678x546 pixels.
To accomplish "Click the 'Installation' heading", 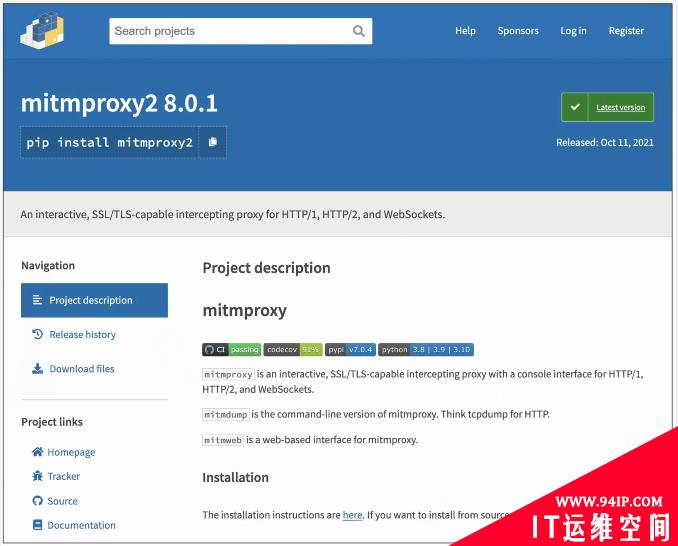I will [235, 477].
